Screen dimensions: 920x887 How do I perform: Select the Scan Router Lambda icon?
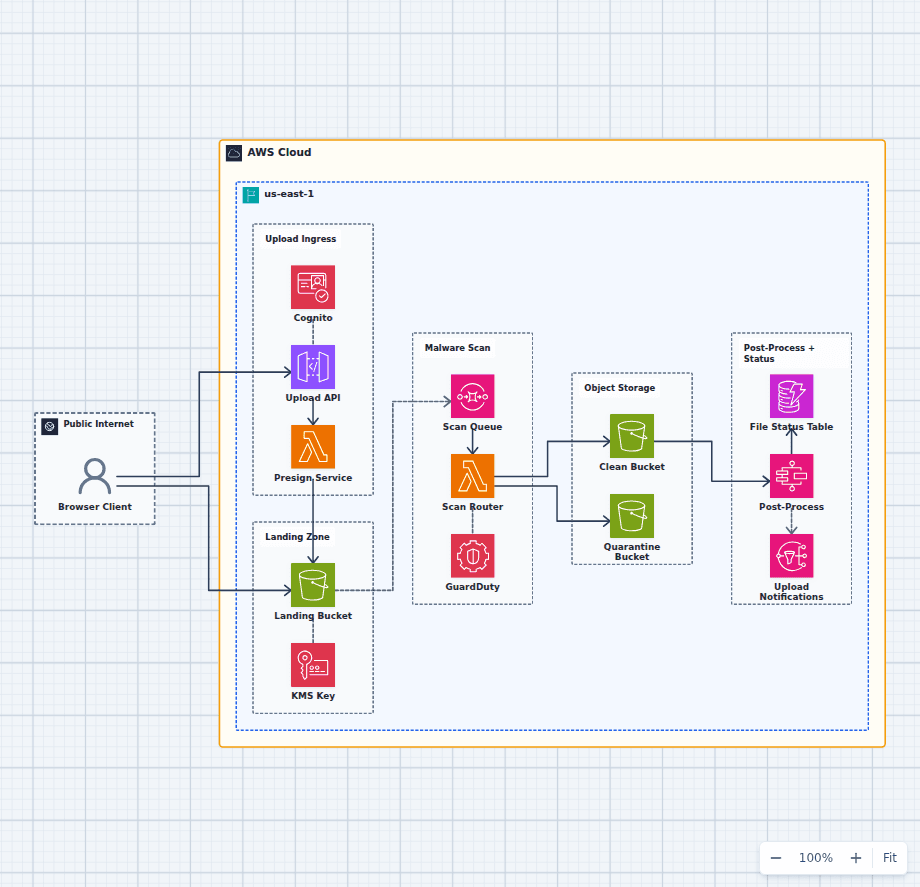click(472, 476)
